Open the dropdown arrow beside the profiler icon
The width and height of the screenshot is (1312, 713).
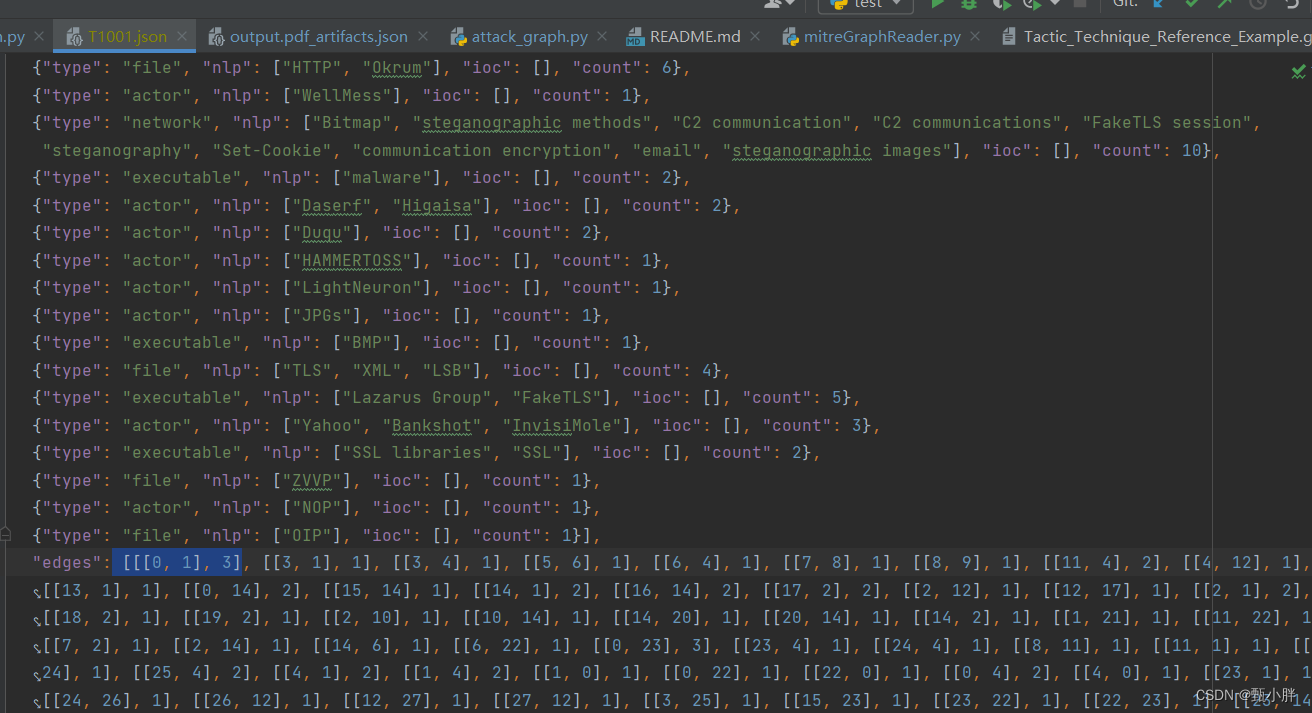[x=1054, y=4]
